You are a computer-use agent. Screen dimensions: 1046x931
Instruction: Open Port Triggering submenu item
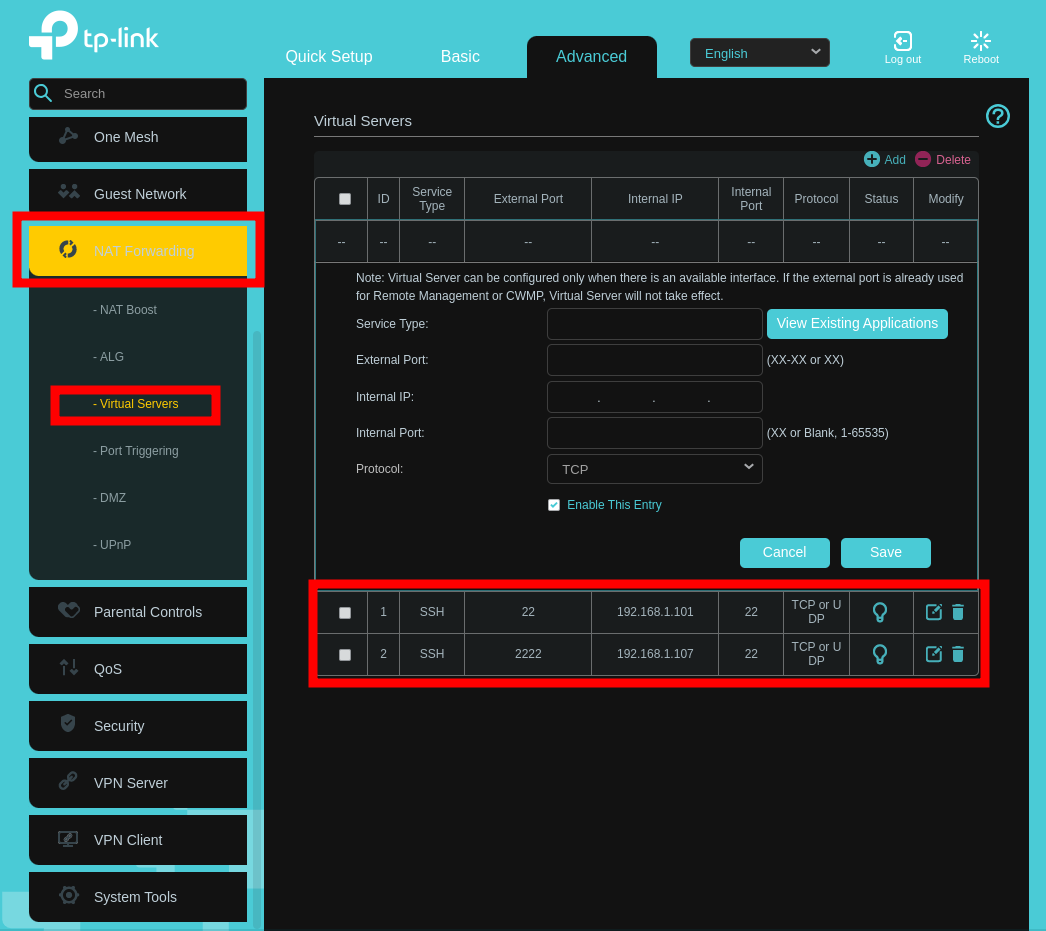135,451
